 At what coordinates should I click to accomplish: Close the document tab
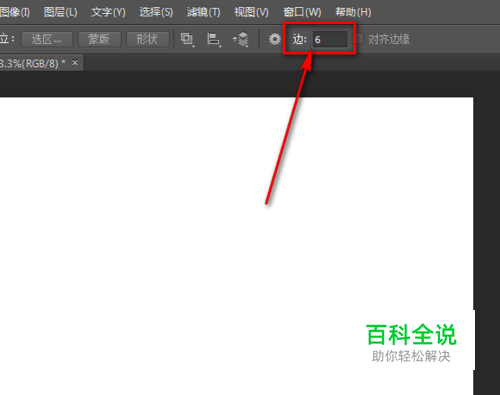pyautogui.click(x=75, y=62)
